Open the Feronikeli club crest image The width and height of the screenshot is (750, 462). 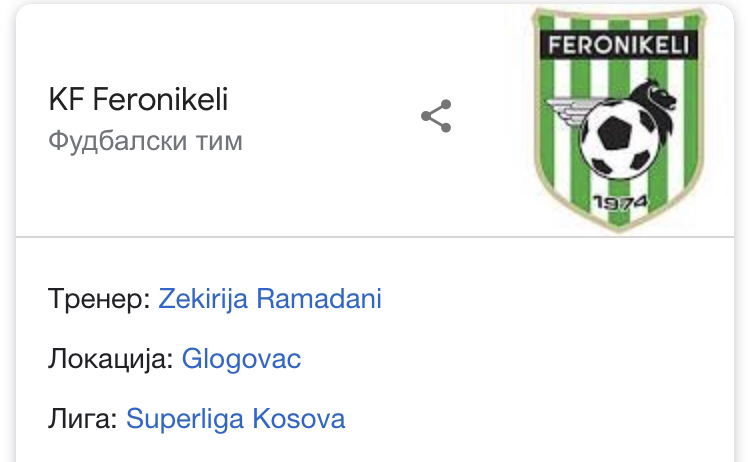pyautogui.click(x=619, y=119)
